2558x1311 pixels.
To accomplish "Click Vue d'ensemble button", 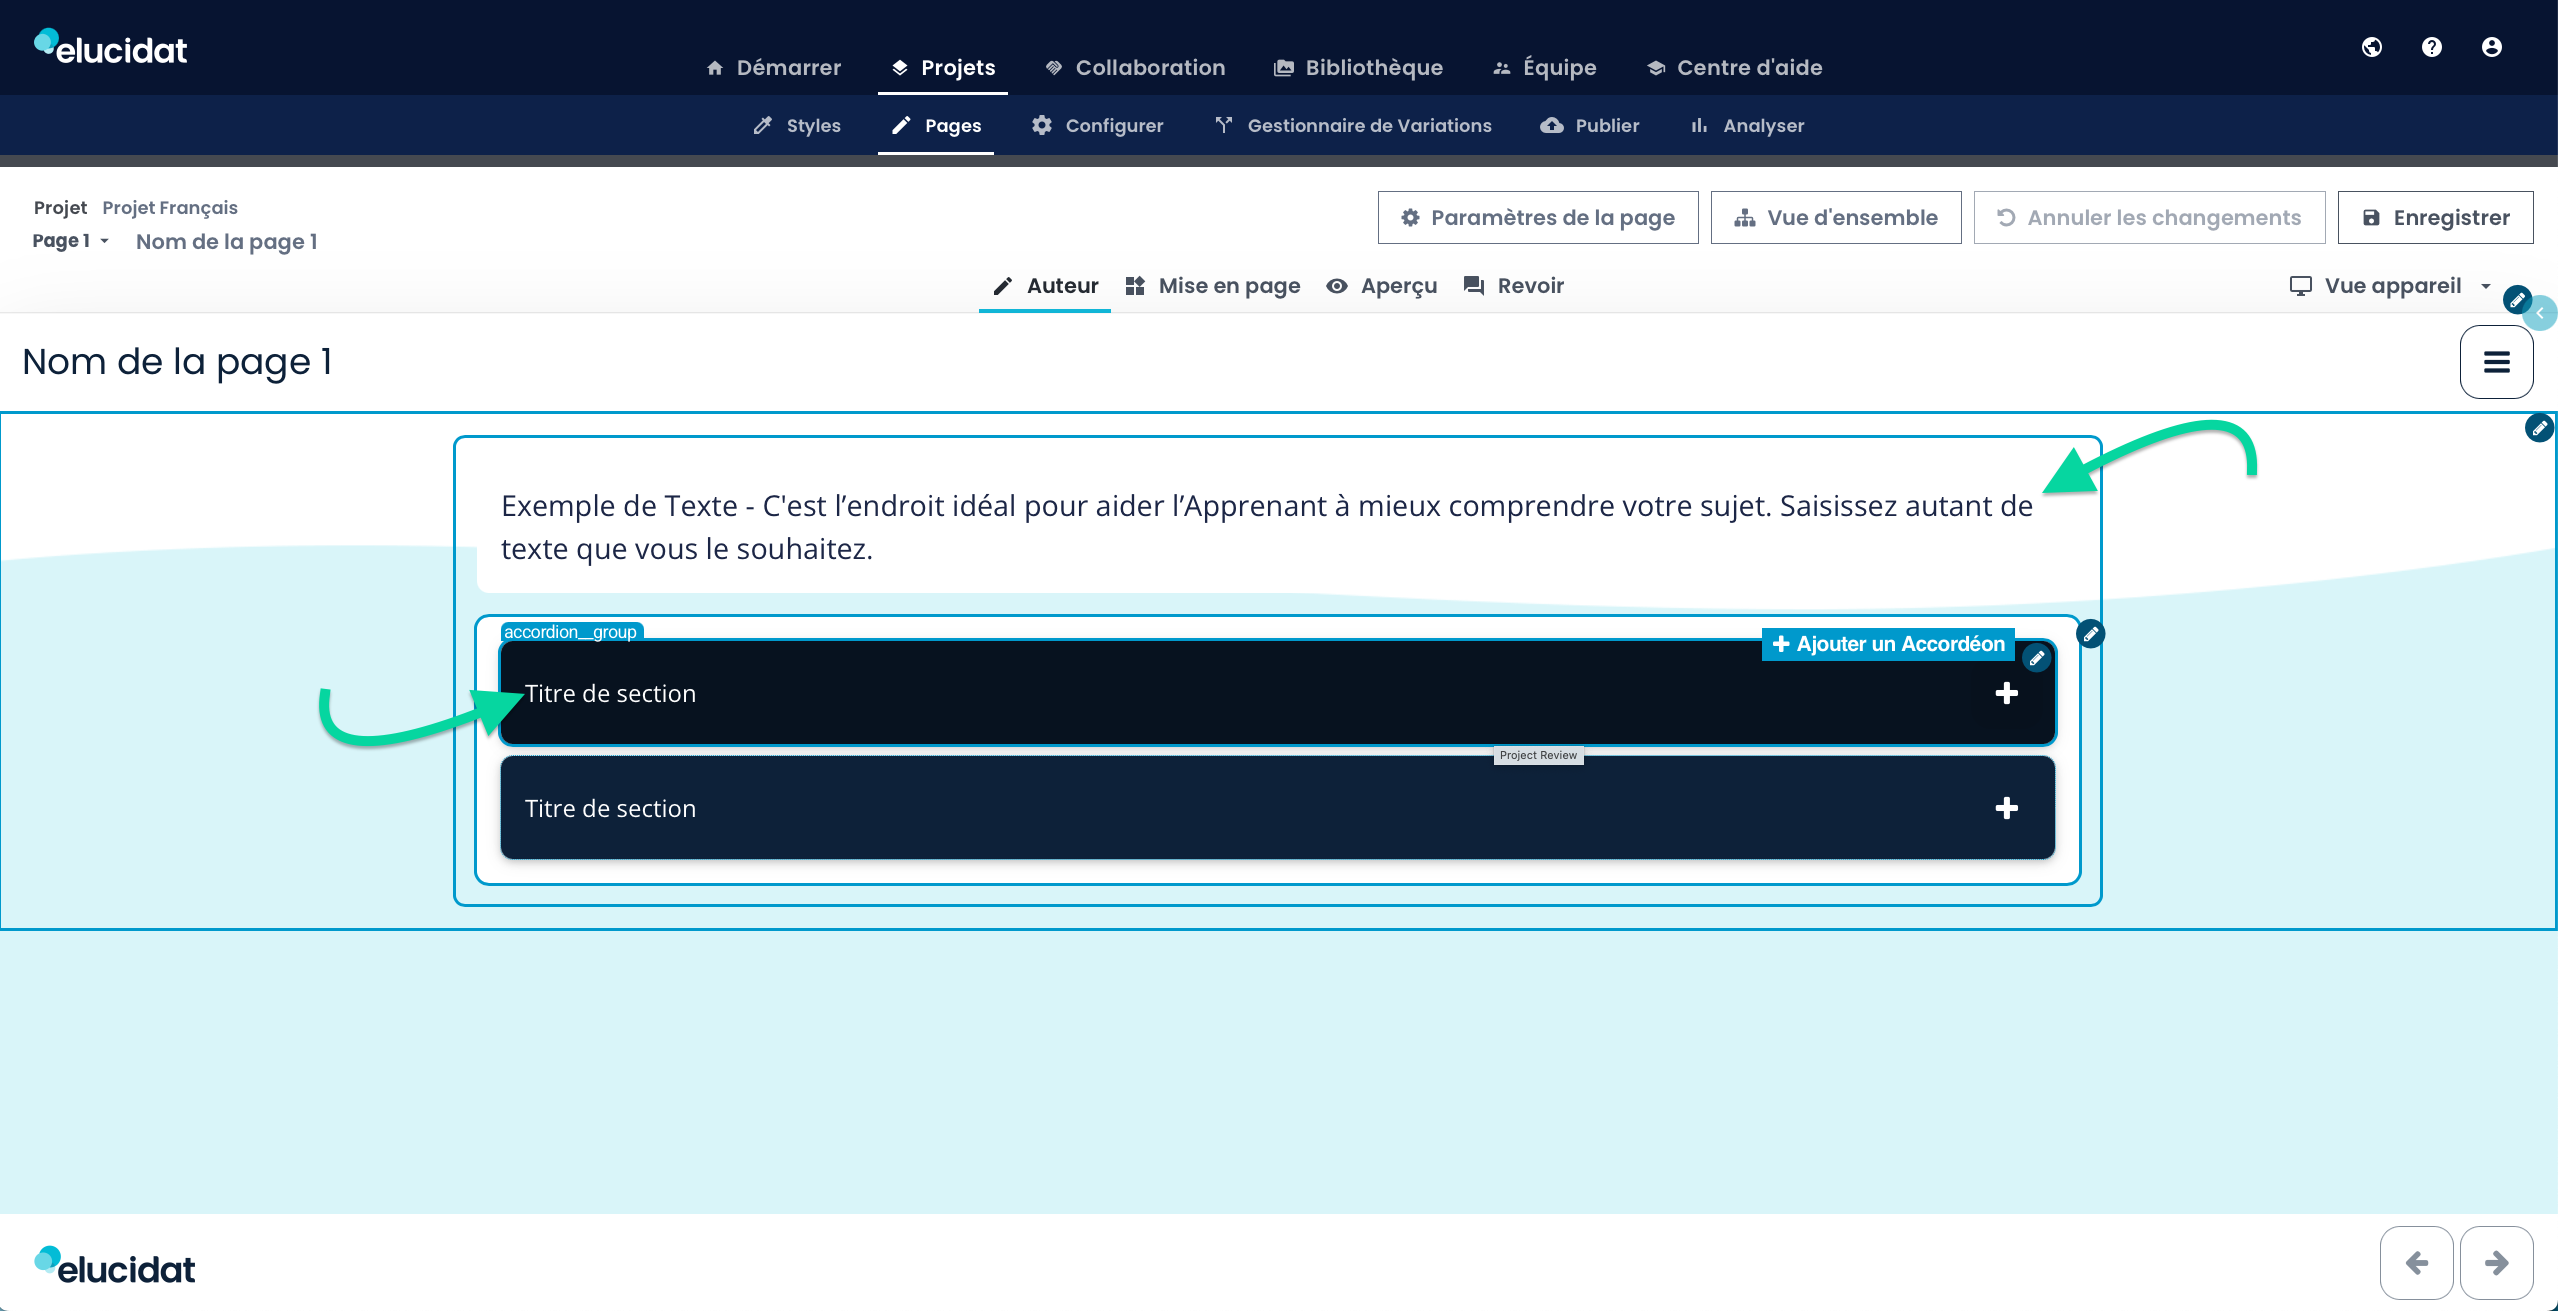I will (1836, 217).
